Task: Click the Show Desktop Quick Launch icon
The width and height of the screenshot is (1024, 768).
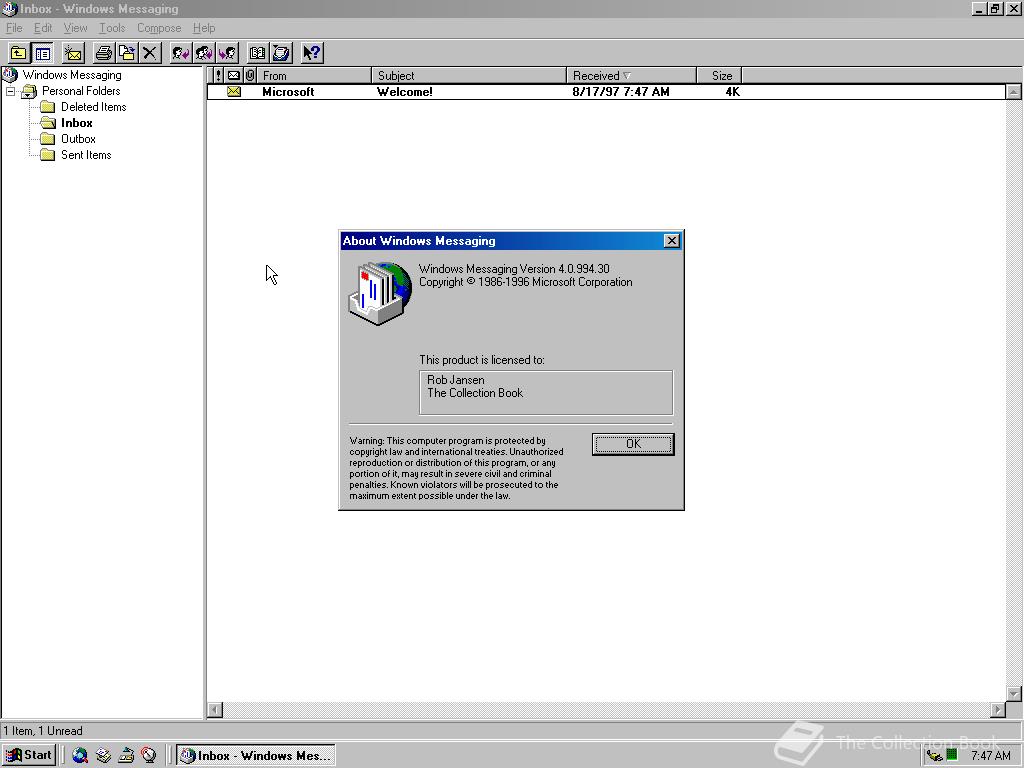Action: click(126, 756)
